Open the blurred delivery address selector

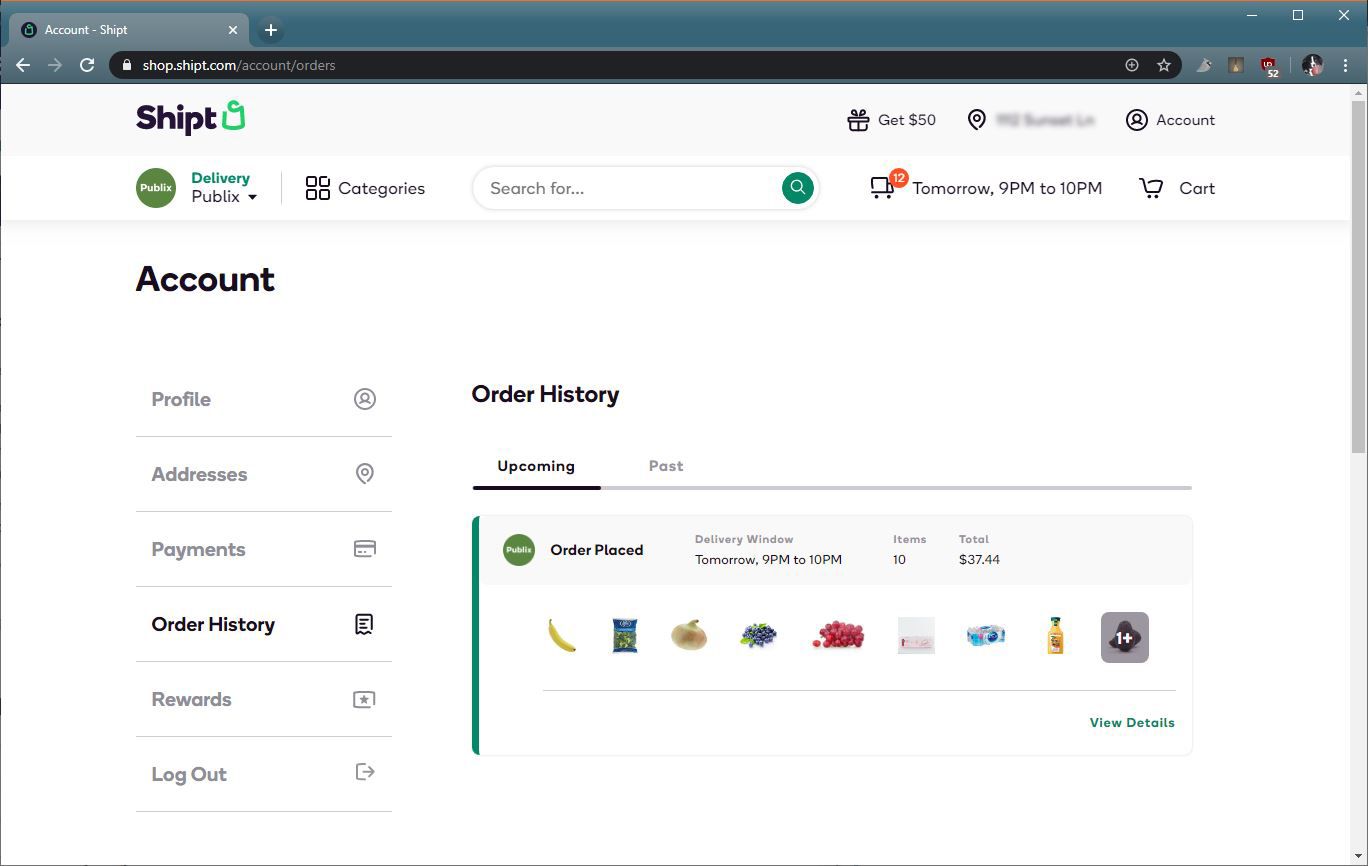(1045, 120)
